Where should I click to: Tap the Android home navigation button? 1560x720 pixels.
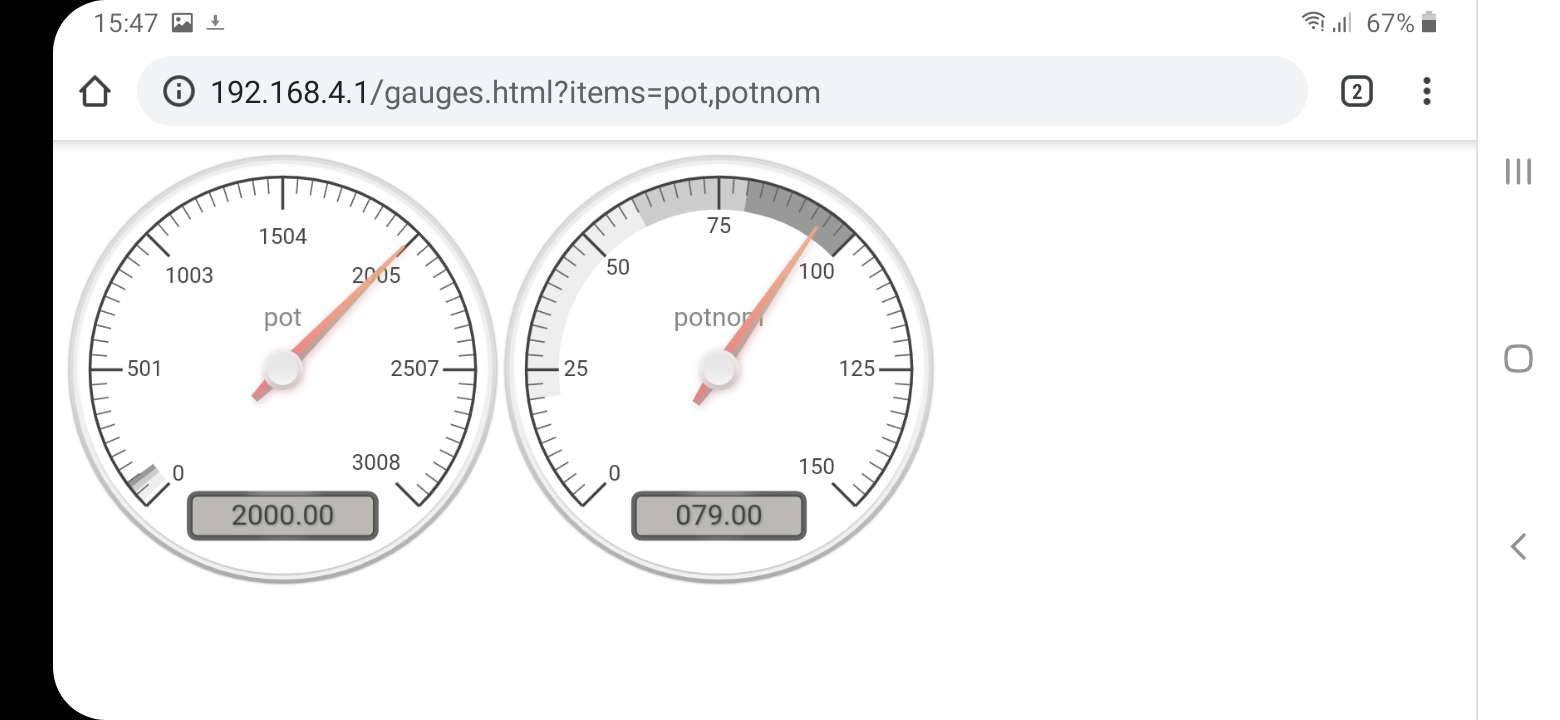pyautogui.click(x=1518, y=358)
